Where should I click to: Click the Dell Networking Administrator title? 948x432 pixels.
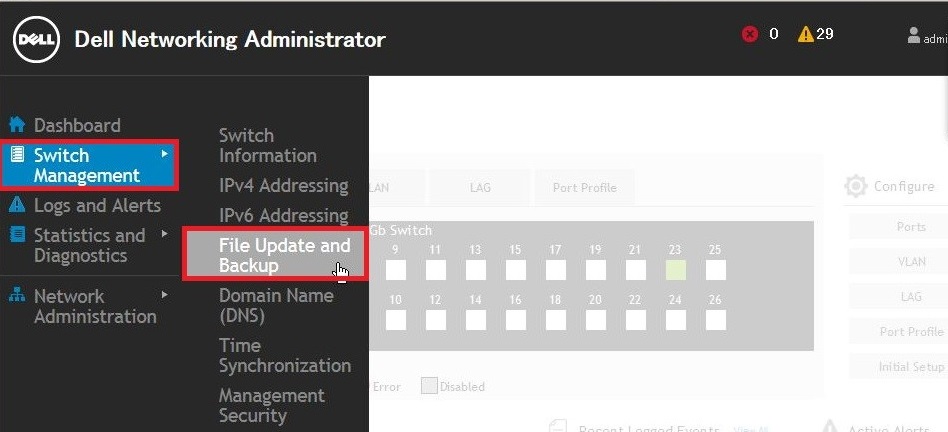click(x=230, y=40)
